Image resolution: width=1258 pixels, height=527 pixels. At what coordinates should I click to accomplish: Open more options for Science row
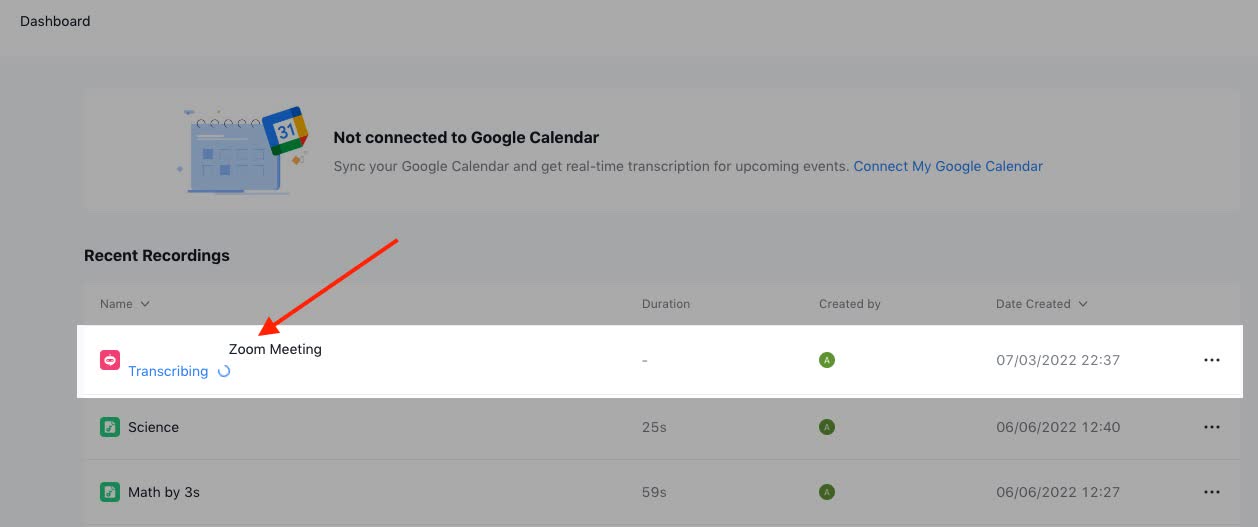click(1212, 427)
